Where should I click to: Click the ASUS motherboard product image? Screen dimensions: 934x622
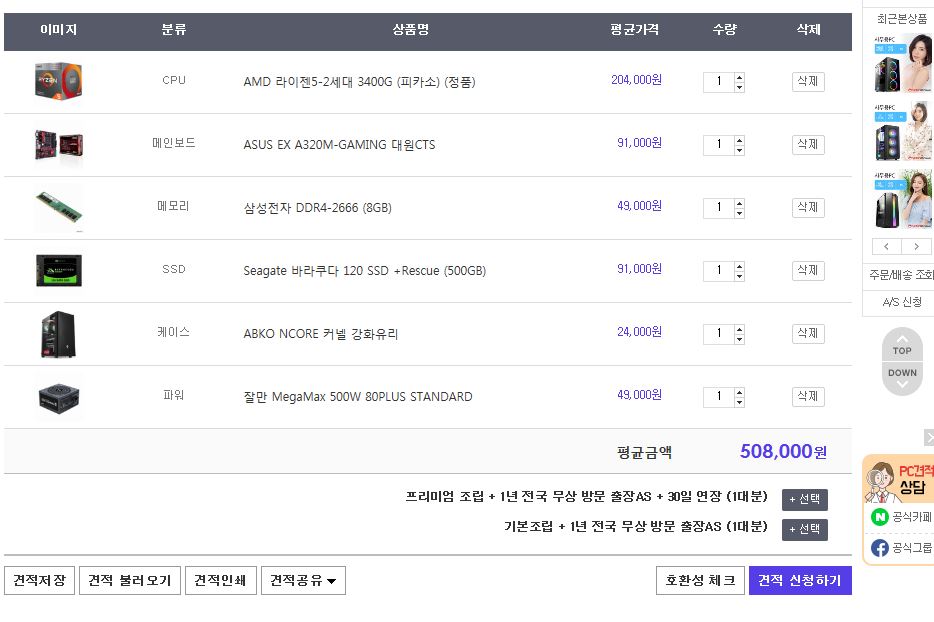click(x=58, y=144)
